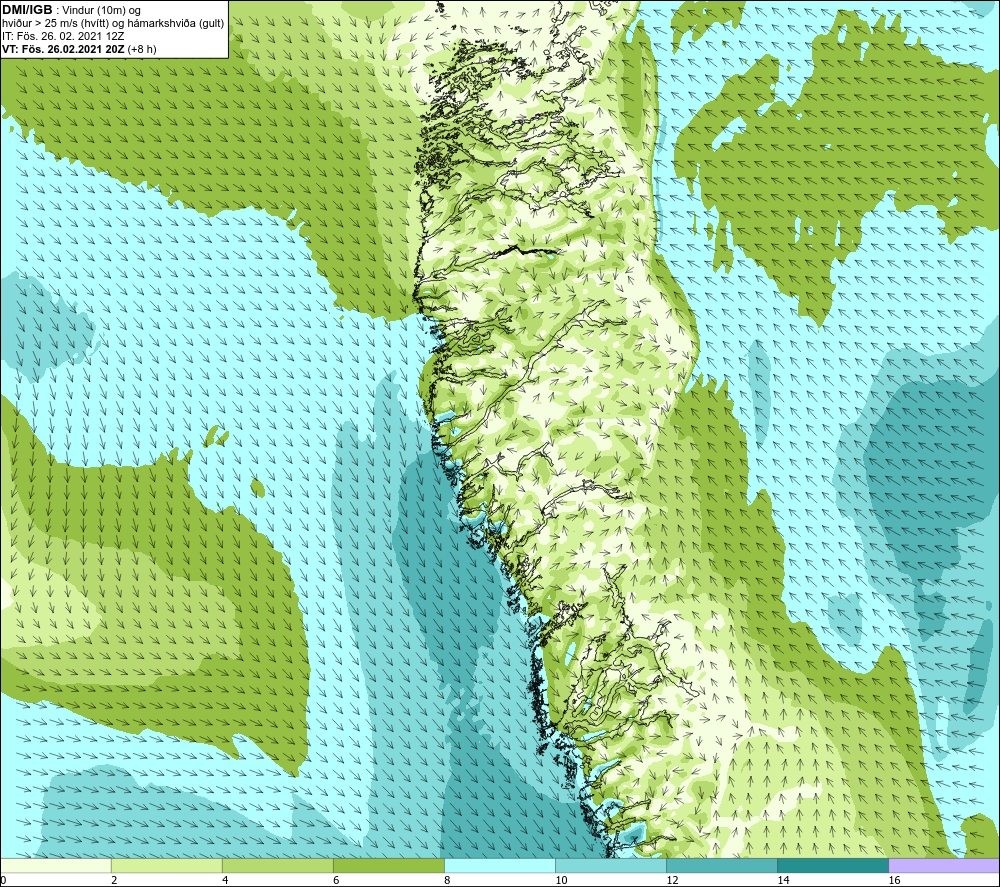Select the purple swatch above 16 m/s
The width and height of the screenshot is (1000, 887).
click(944, 865)
